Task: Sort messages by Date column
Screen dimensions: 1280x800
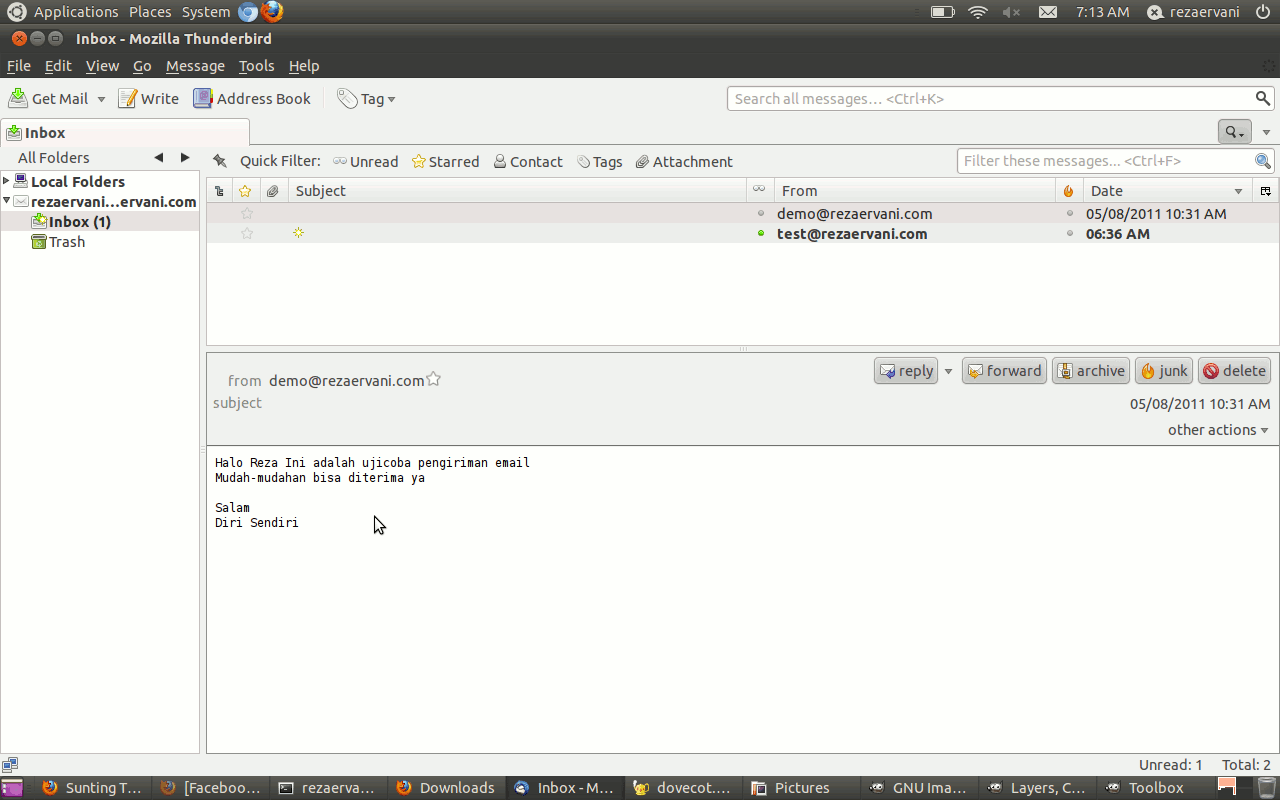Action: (1166, 191)
